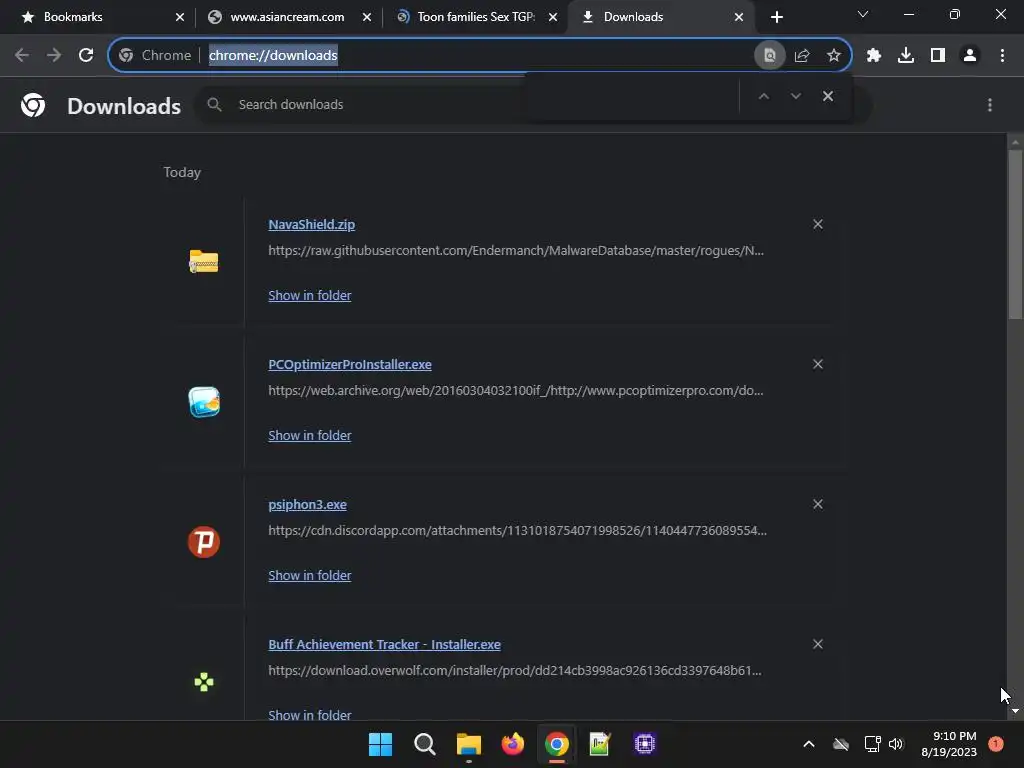Click the cdn.discordapp.com source URL text
1024x768 pixels.
[x=517, y=530]
